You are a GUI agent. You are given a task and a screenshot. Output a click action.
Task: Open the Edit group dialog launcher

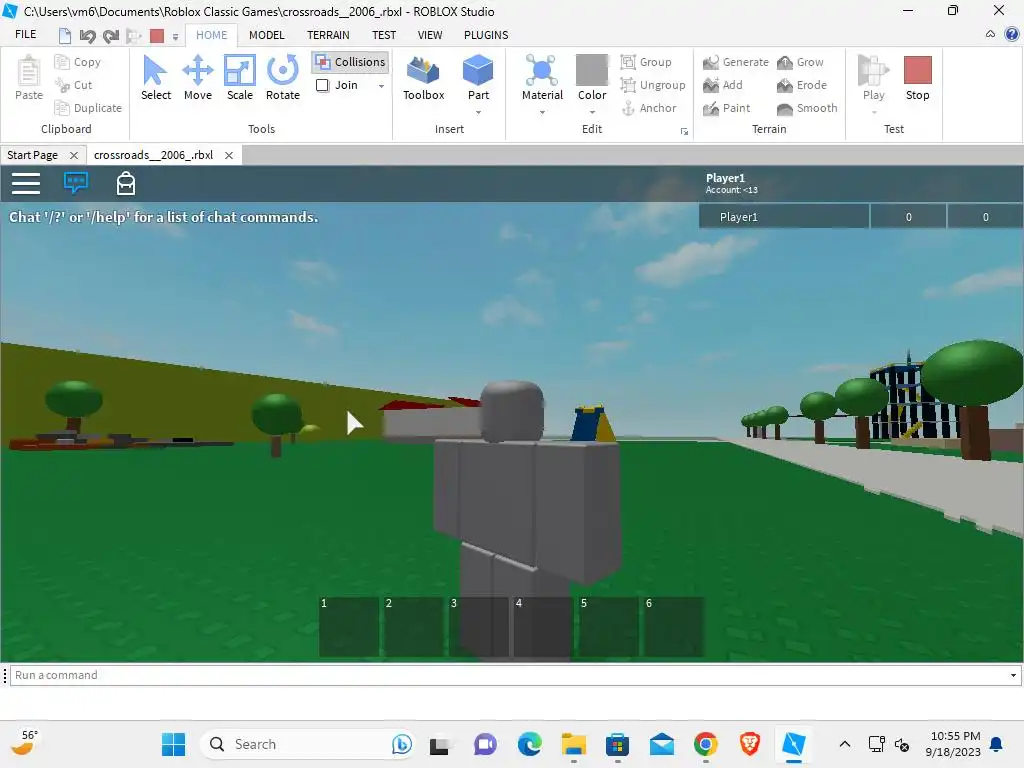coord(684,131)
